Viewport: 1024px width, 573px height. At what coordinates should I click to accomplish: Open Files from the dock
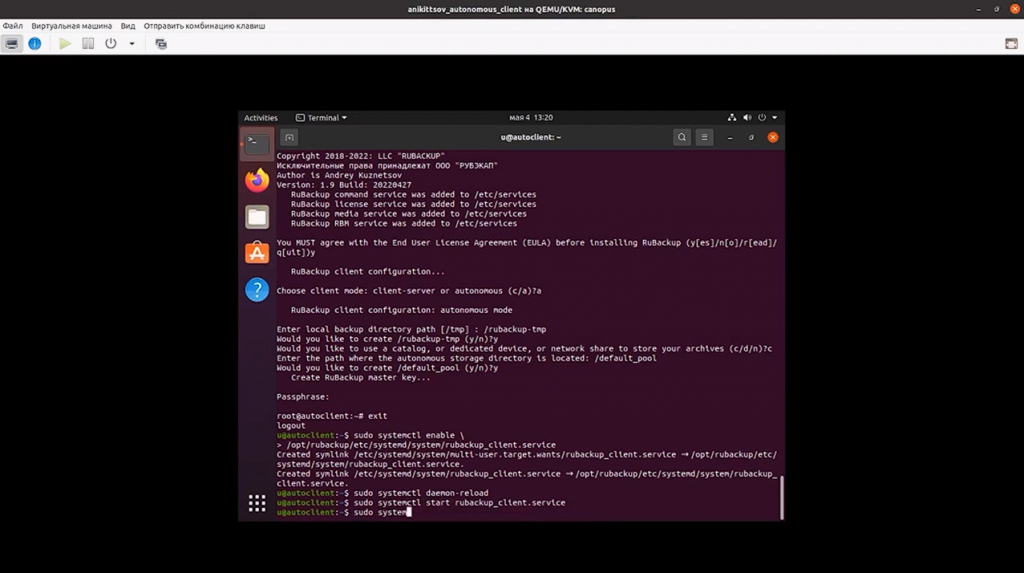(x=257, y=217)
